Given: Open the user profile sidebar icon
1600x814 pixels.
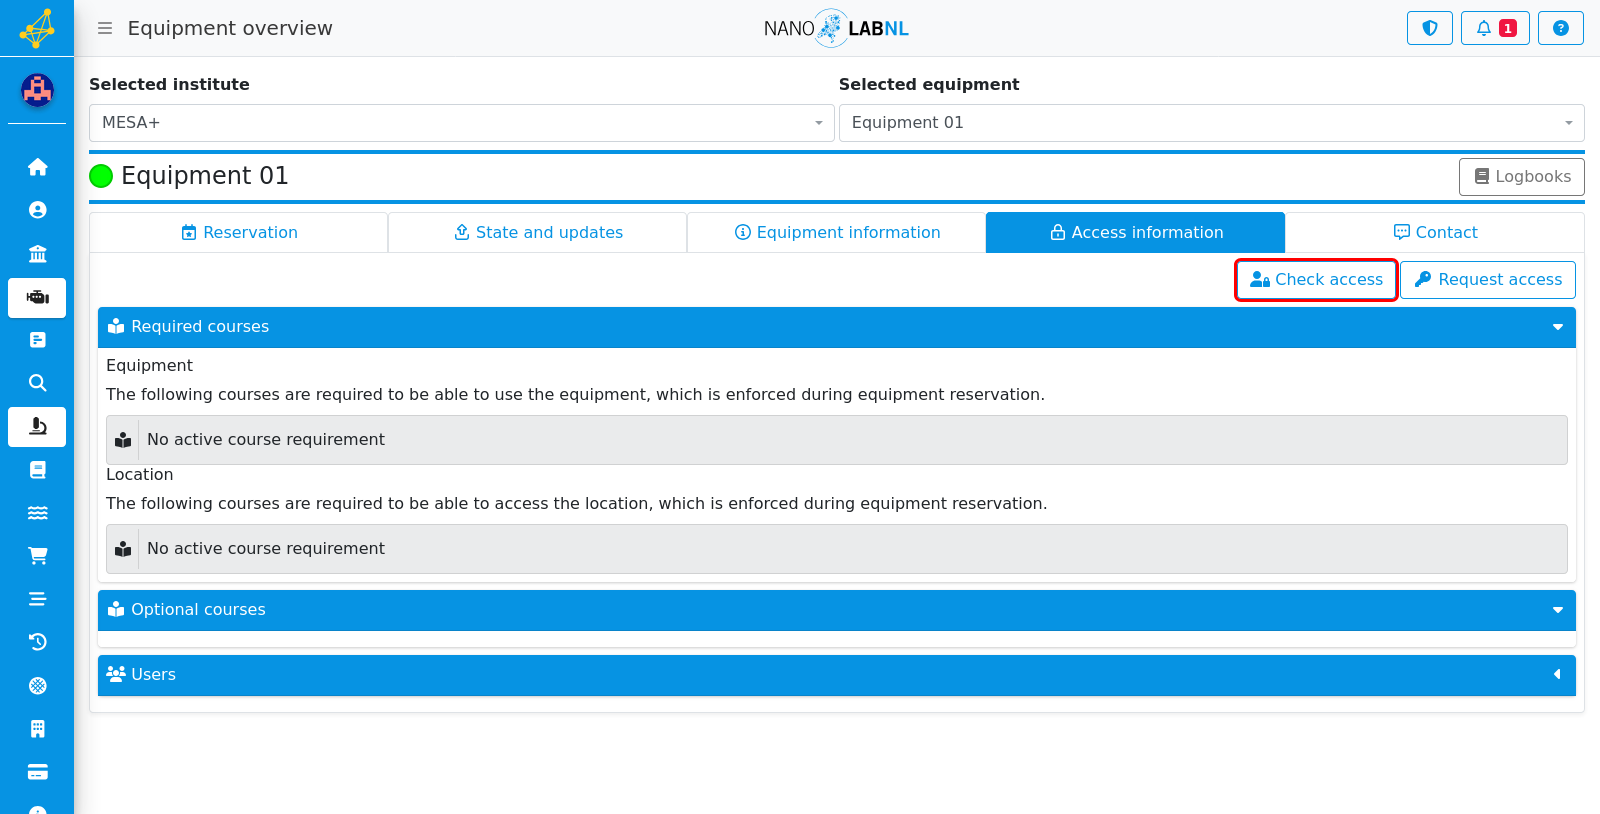Looking at the screenshot, I should tap(37, 210).
